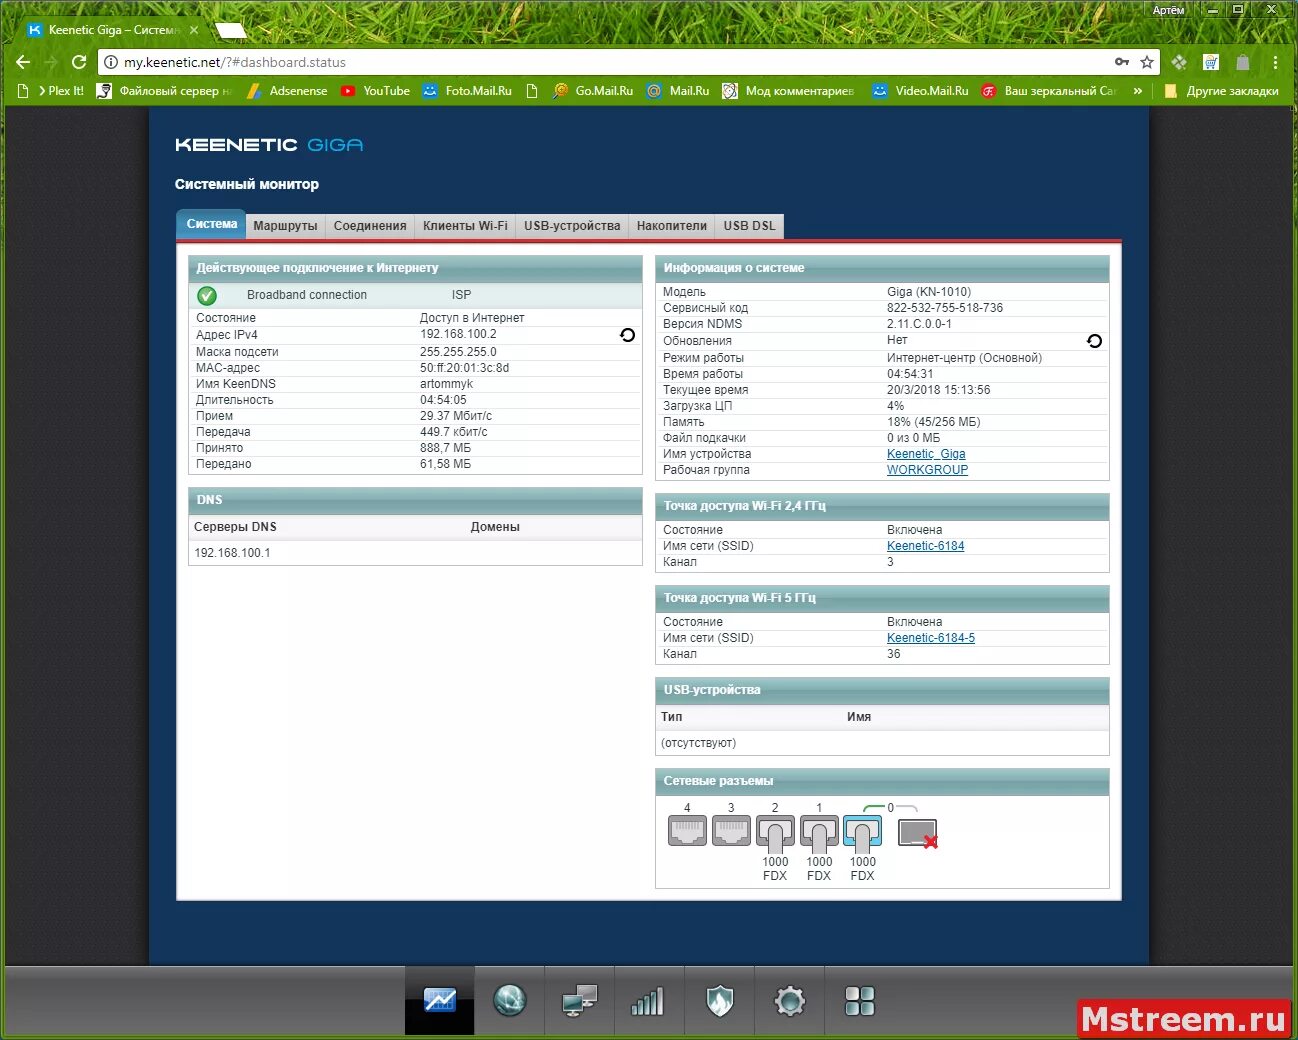Open the Keenetic_Giga device name link
Image resolution: width=1298 pixels, height=1040 pixels.
pyautogui.click(x=926, y=454)
